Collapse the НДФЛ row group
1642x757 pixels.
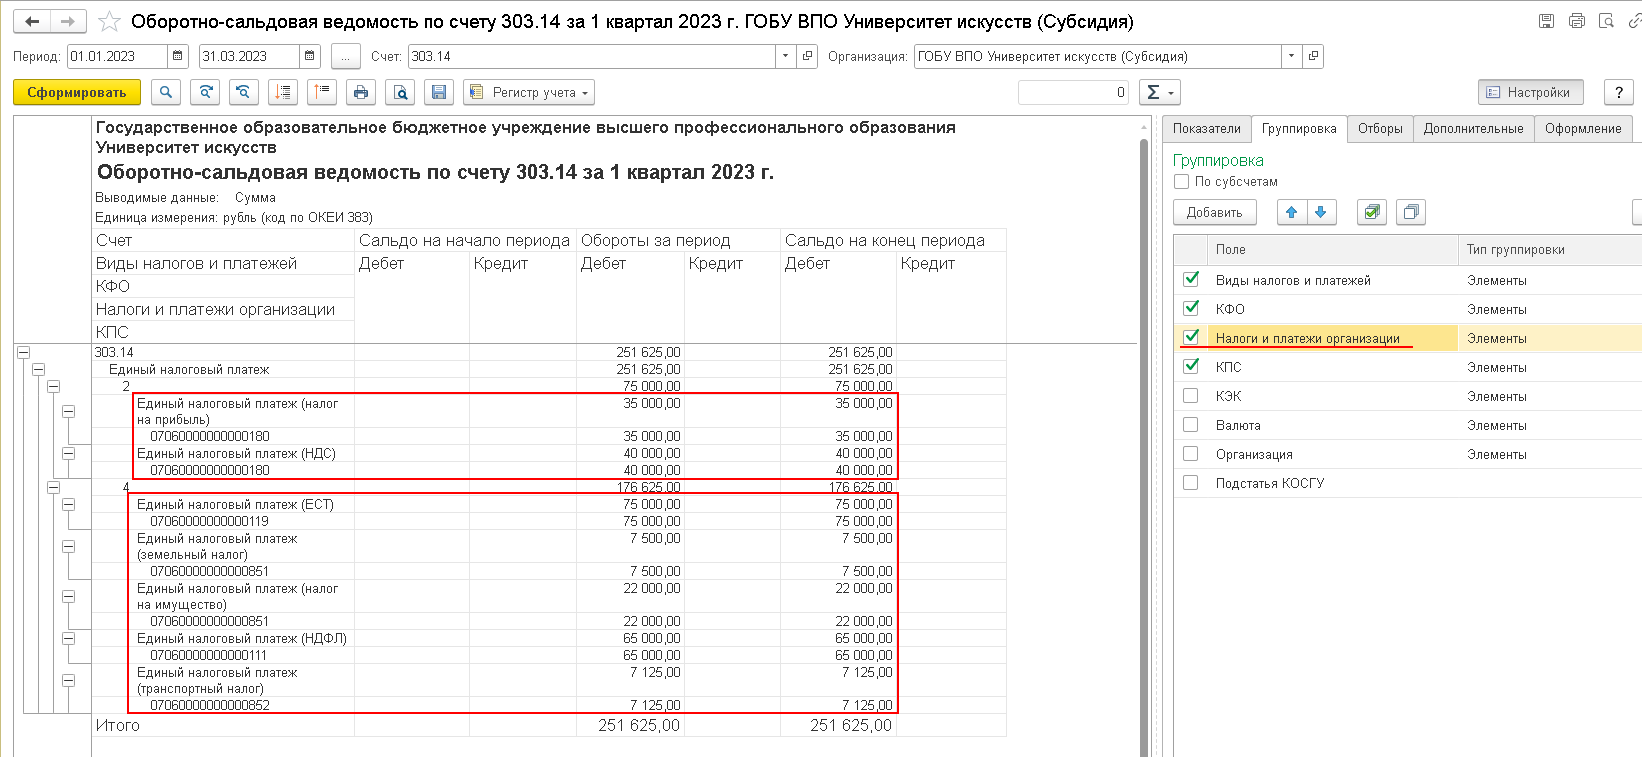pyautogui.click(x=68, y=638)
